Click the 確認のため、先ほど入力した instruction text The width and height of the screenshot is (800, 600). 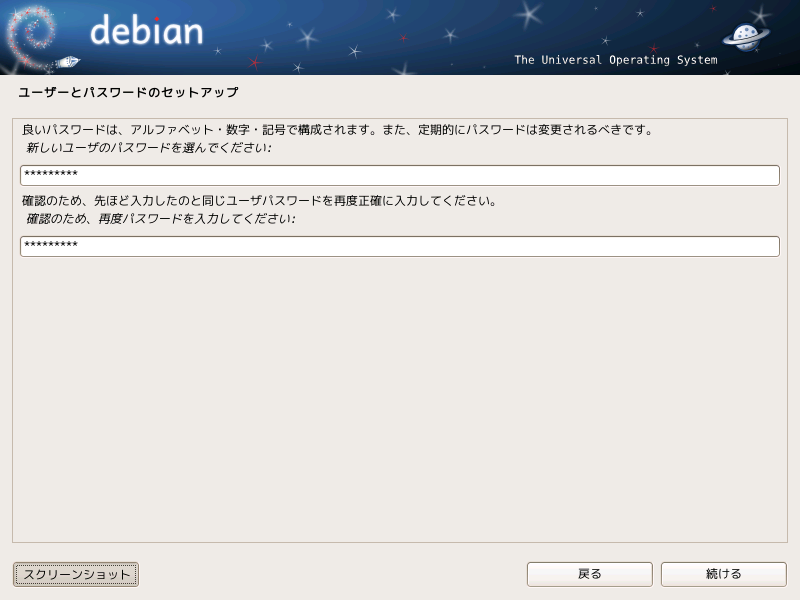click(260, 201)
